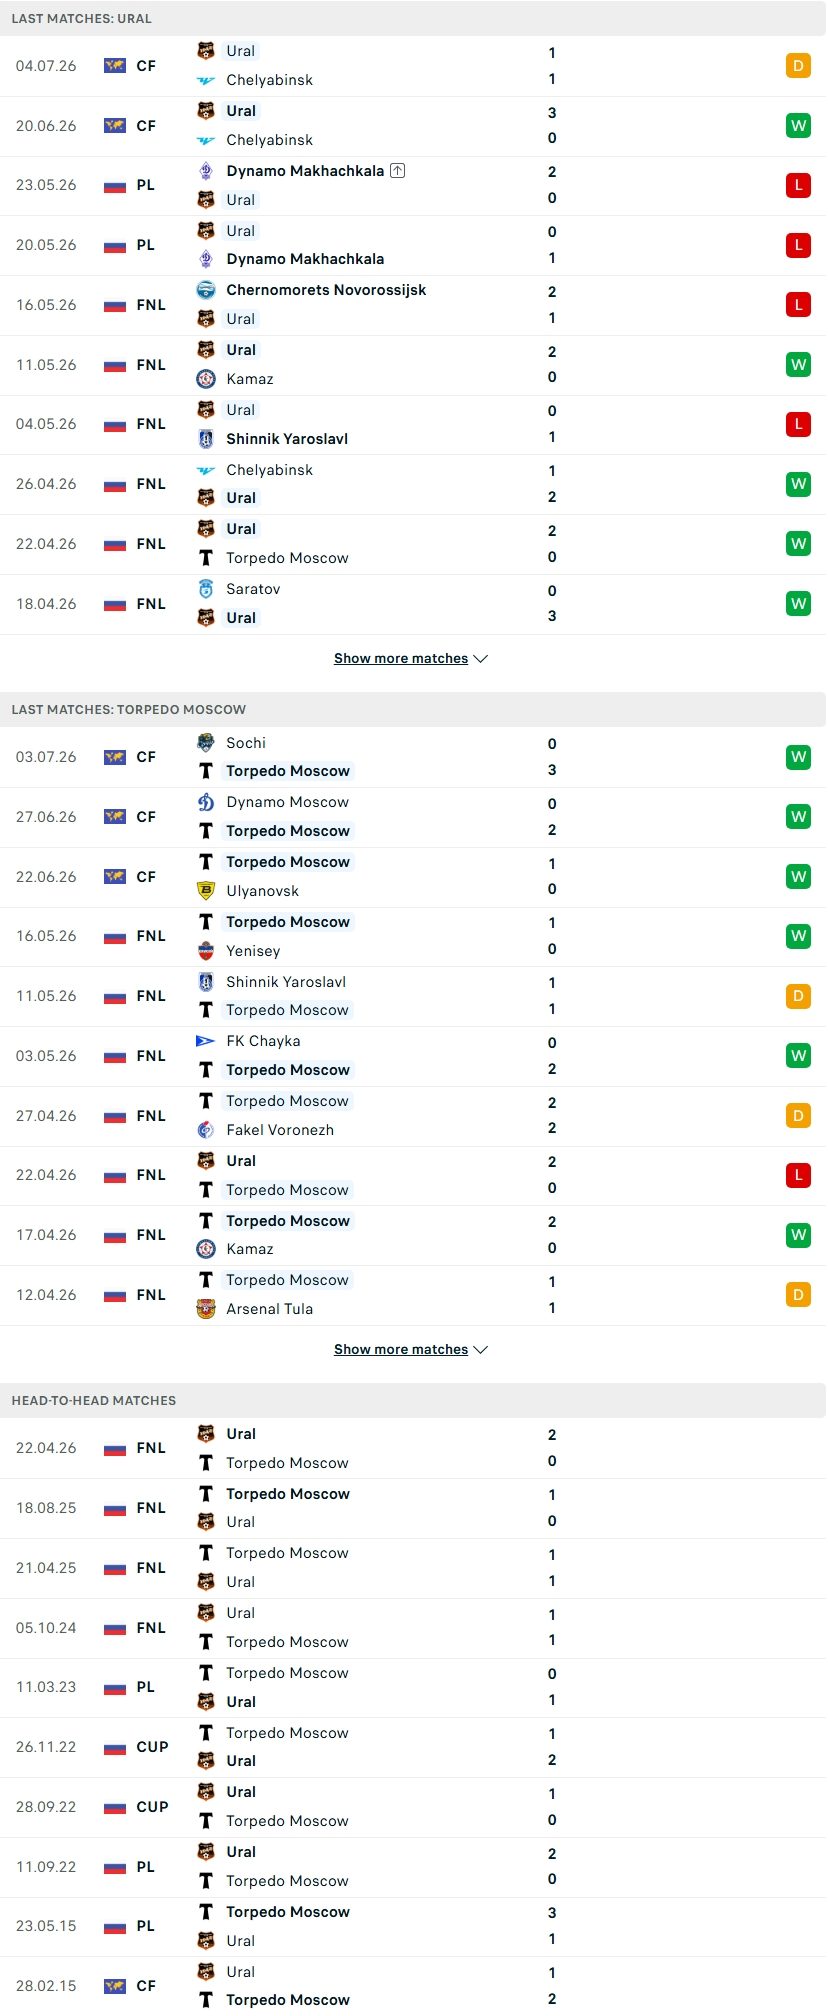828x2016 pixels.
Task: Click the Dynamo Makhachkala club crest on 23.05.26
Action: coord(206,171)
